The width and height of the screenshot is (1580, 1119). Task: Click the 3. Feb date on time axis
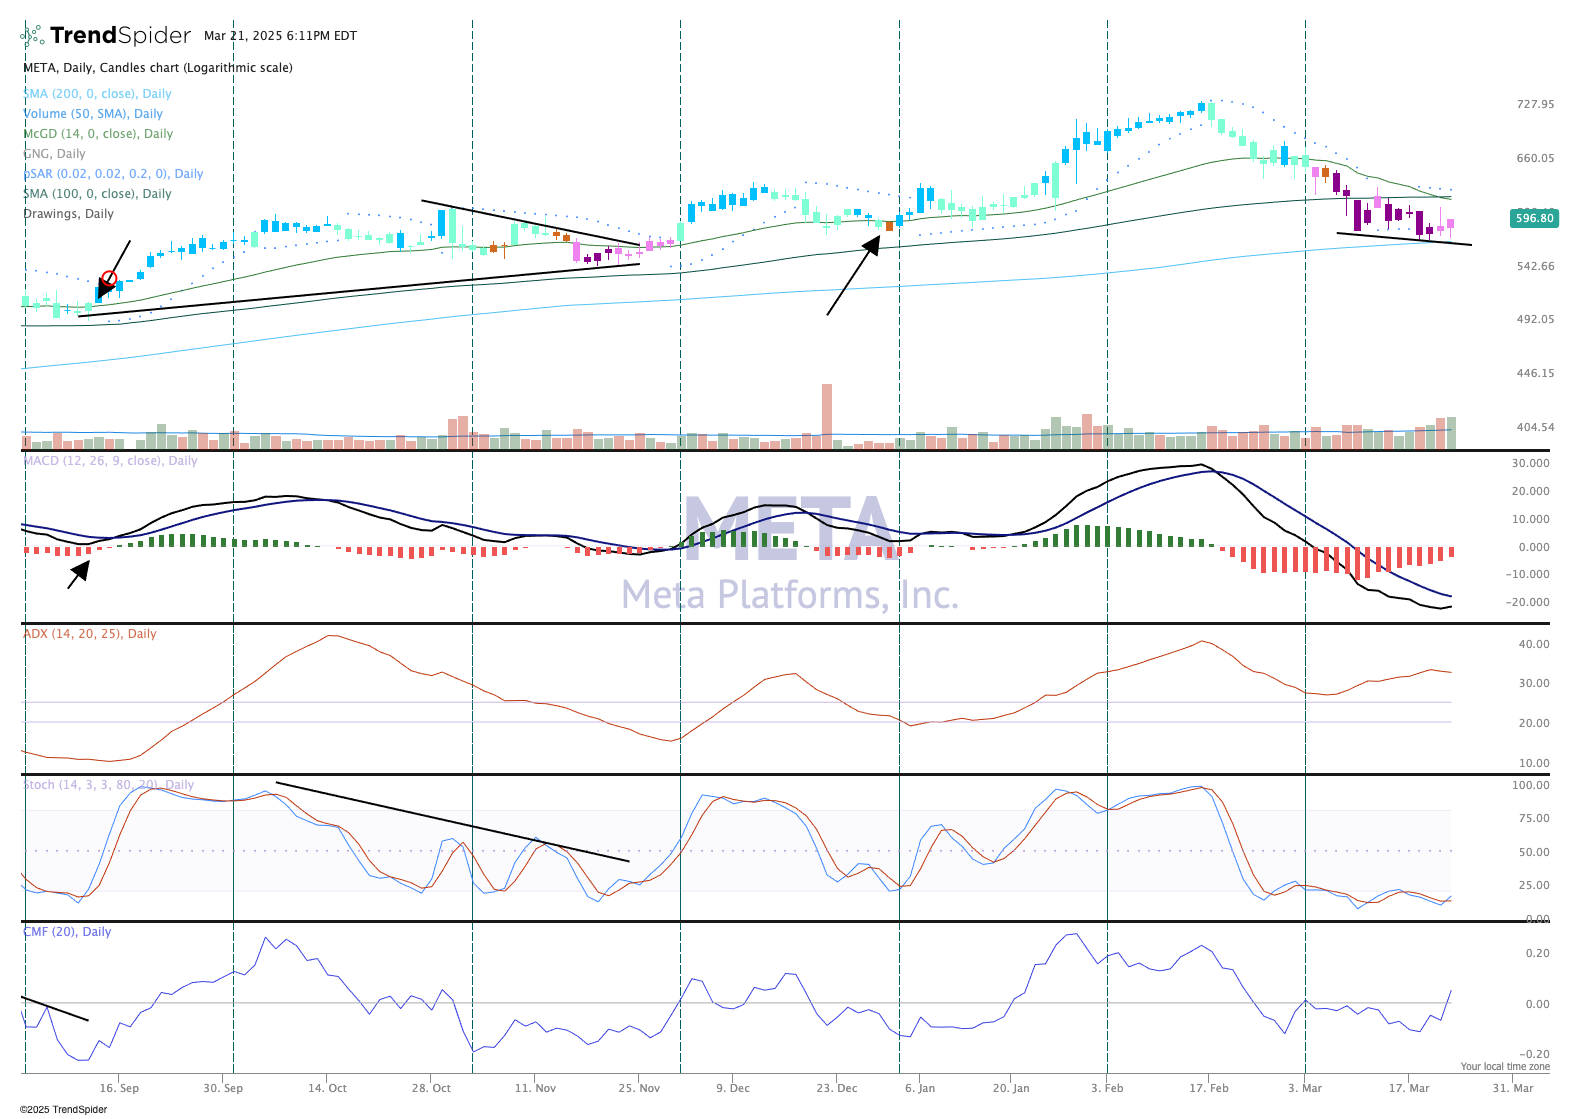pos(1107,1088)
